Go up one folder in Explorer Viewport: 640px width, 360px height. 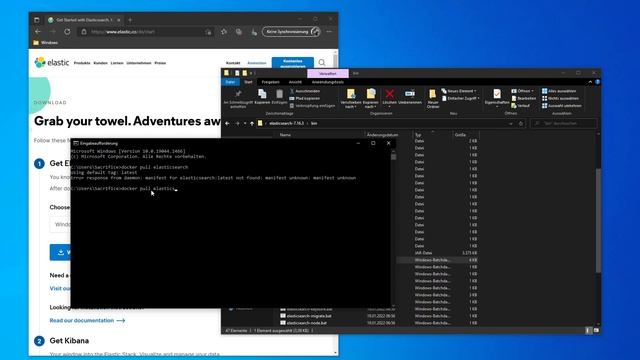tap(252, 123)
